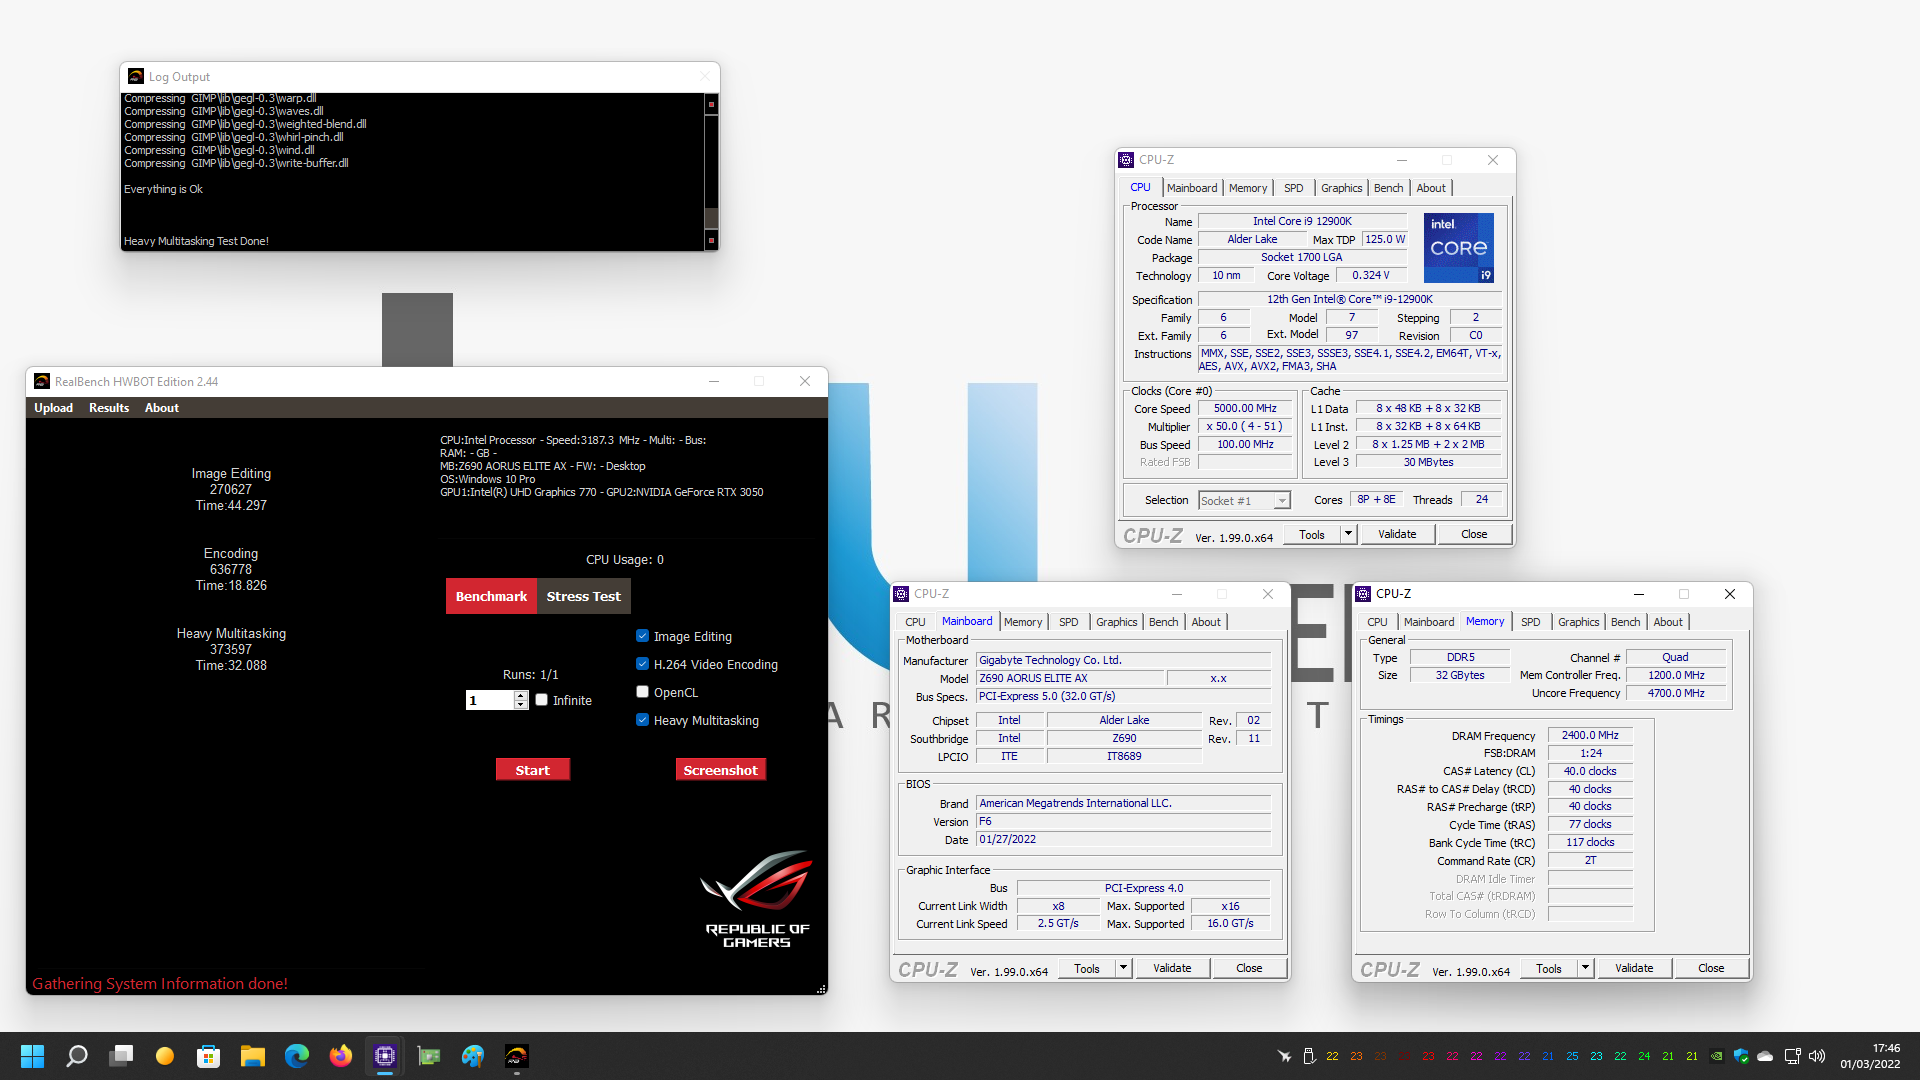Switch to the Stress Test tab
Screen dimensions: 1920x1080
coord(583,596)
